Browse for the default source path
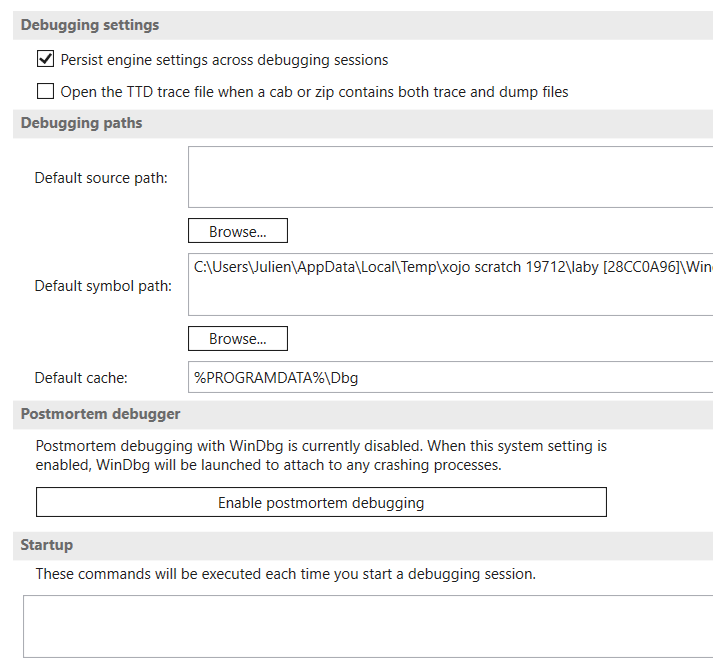Screen dimensions: 713x663 238,231
